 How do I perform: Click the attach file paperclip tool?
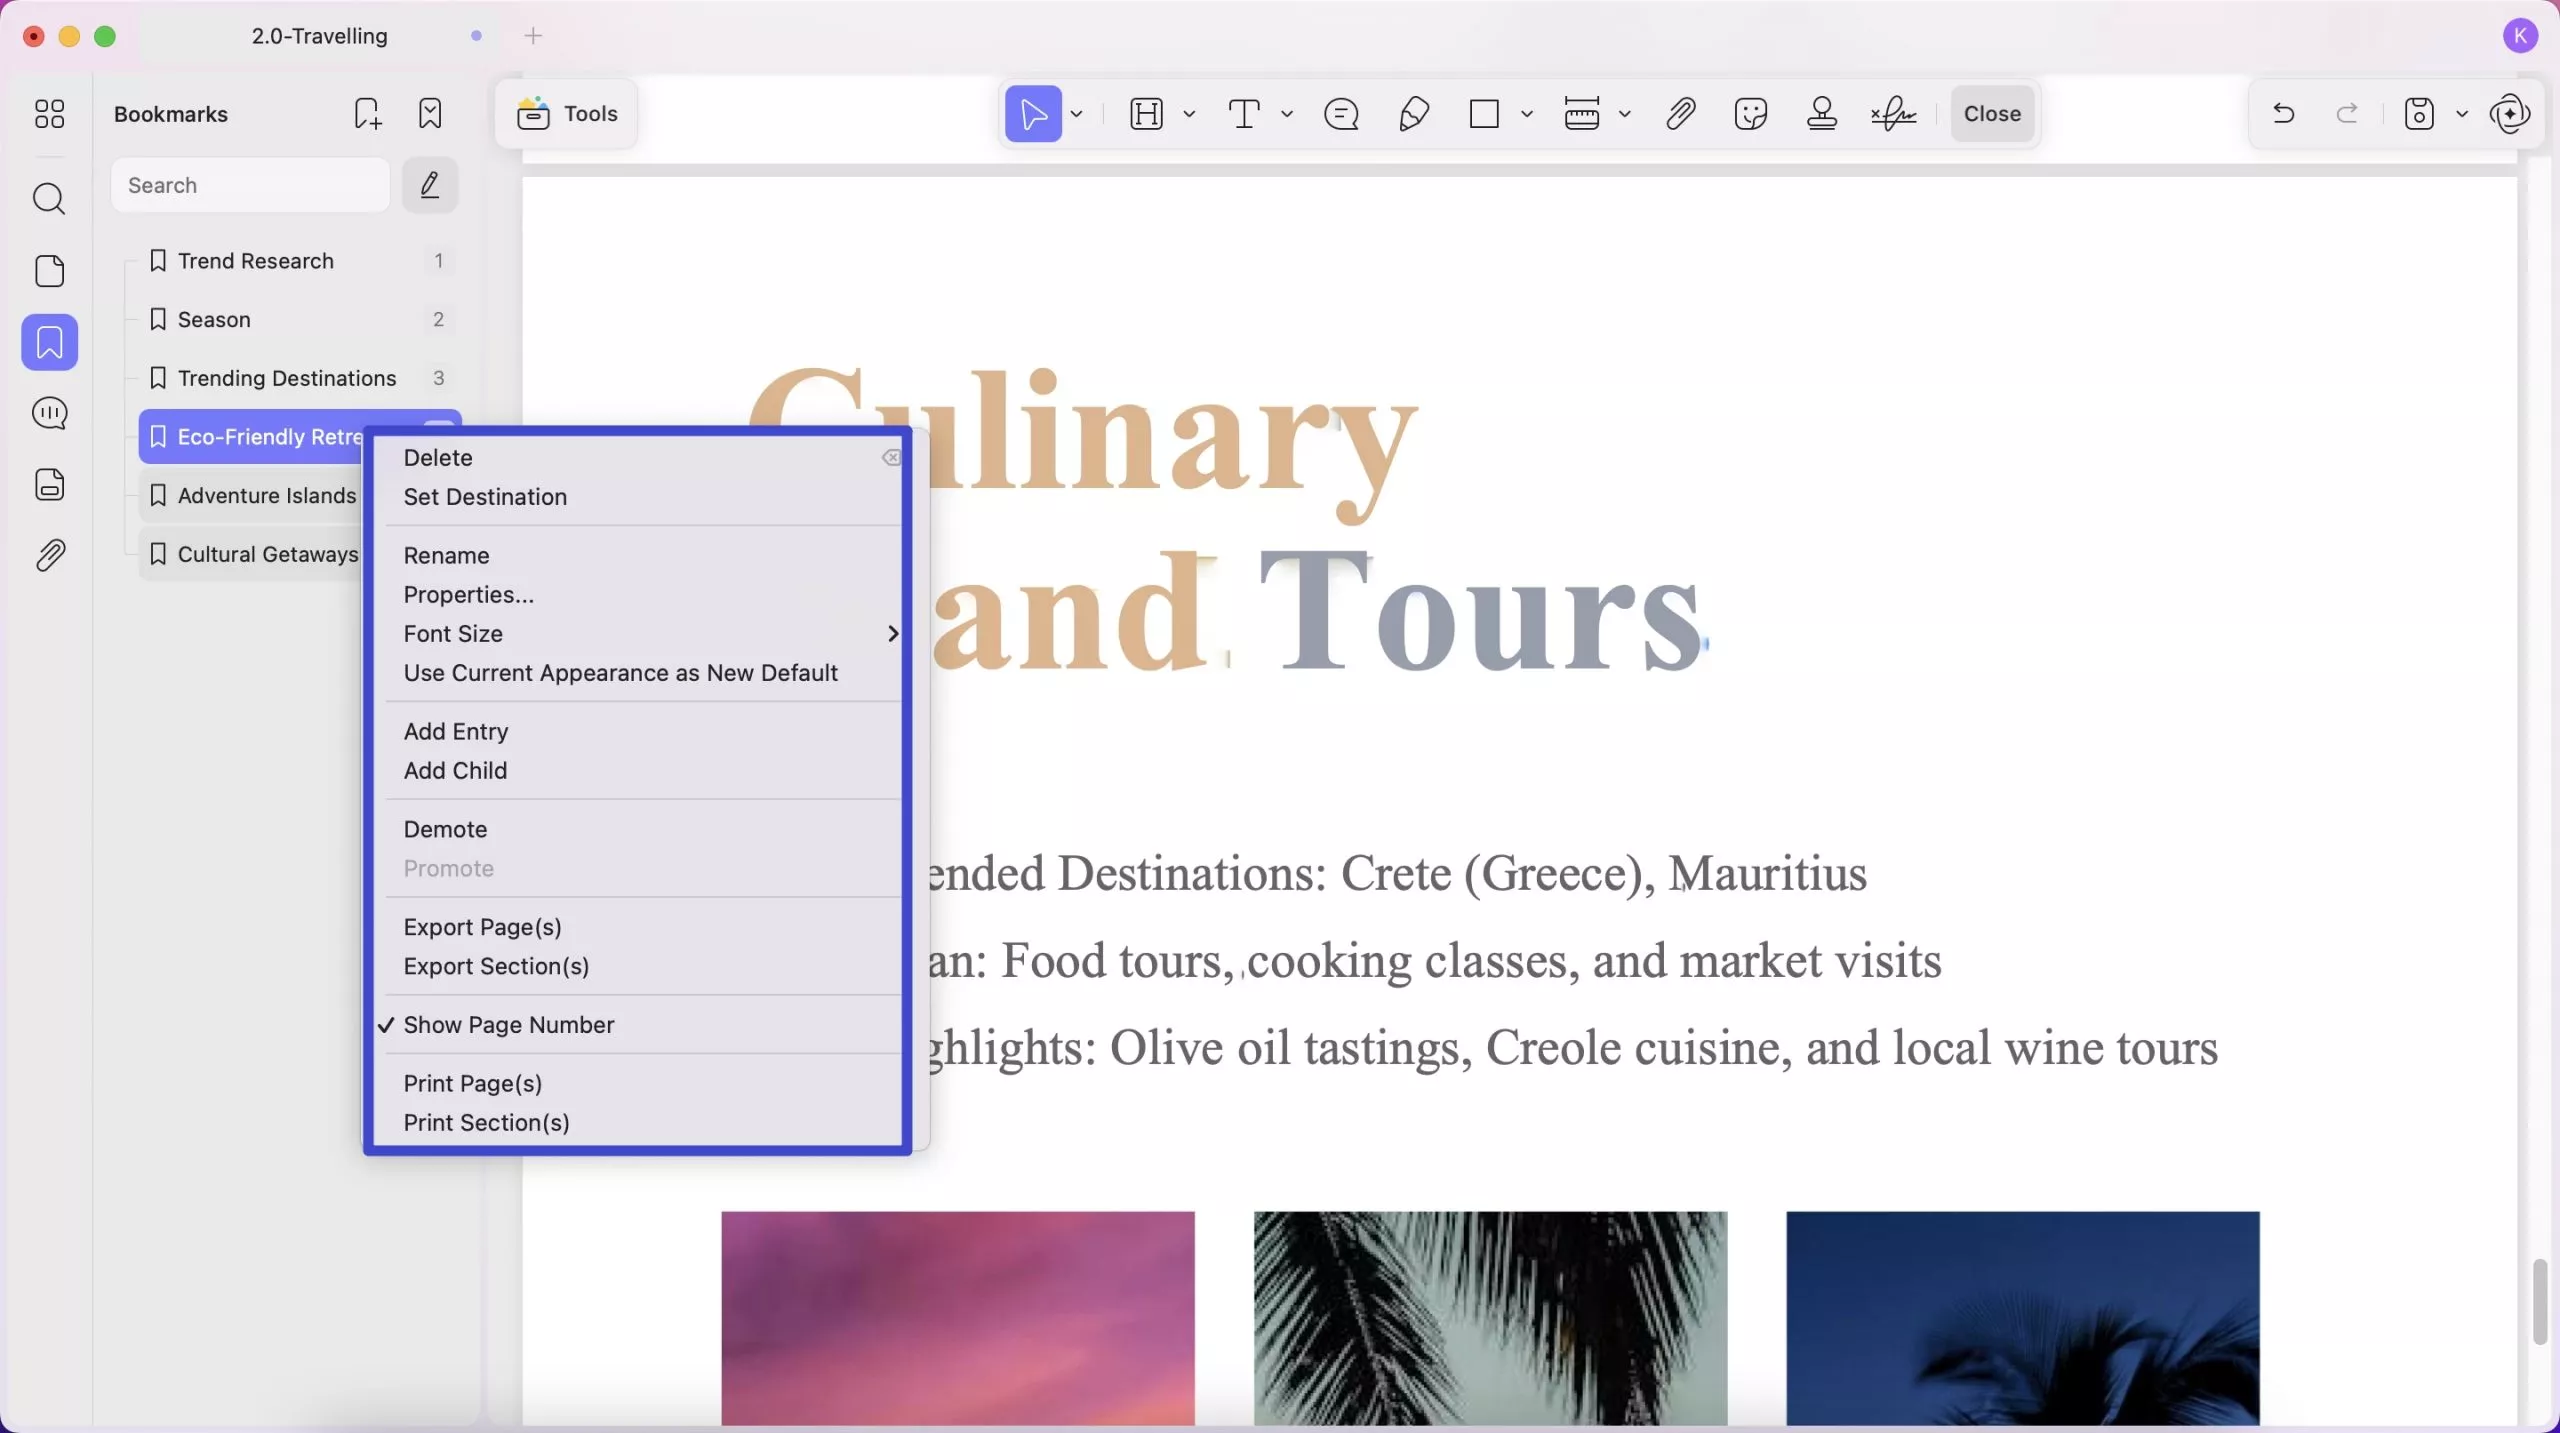pyautogui.click(x=1680, y=114)
